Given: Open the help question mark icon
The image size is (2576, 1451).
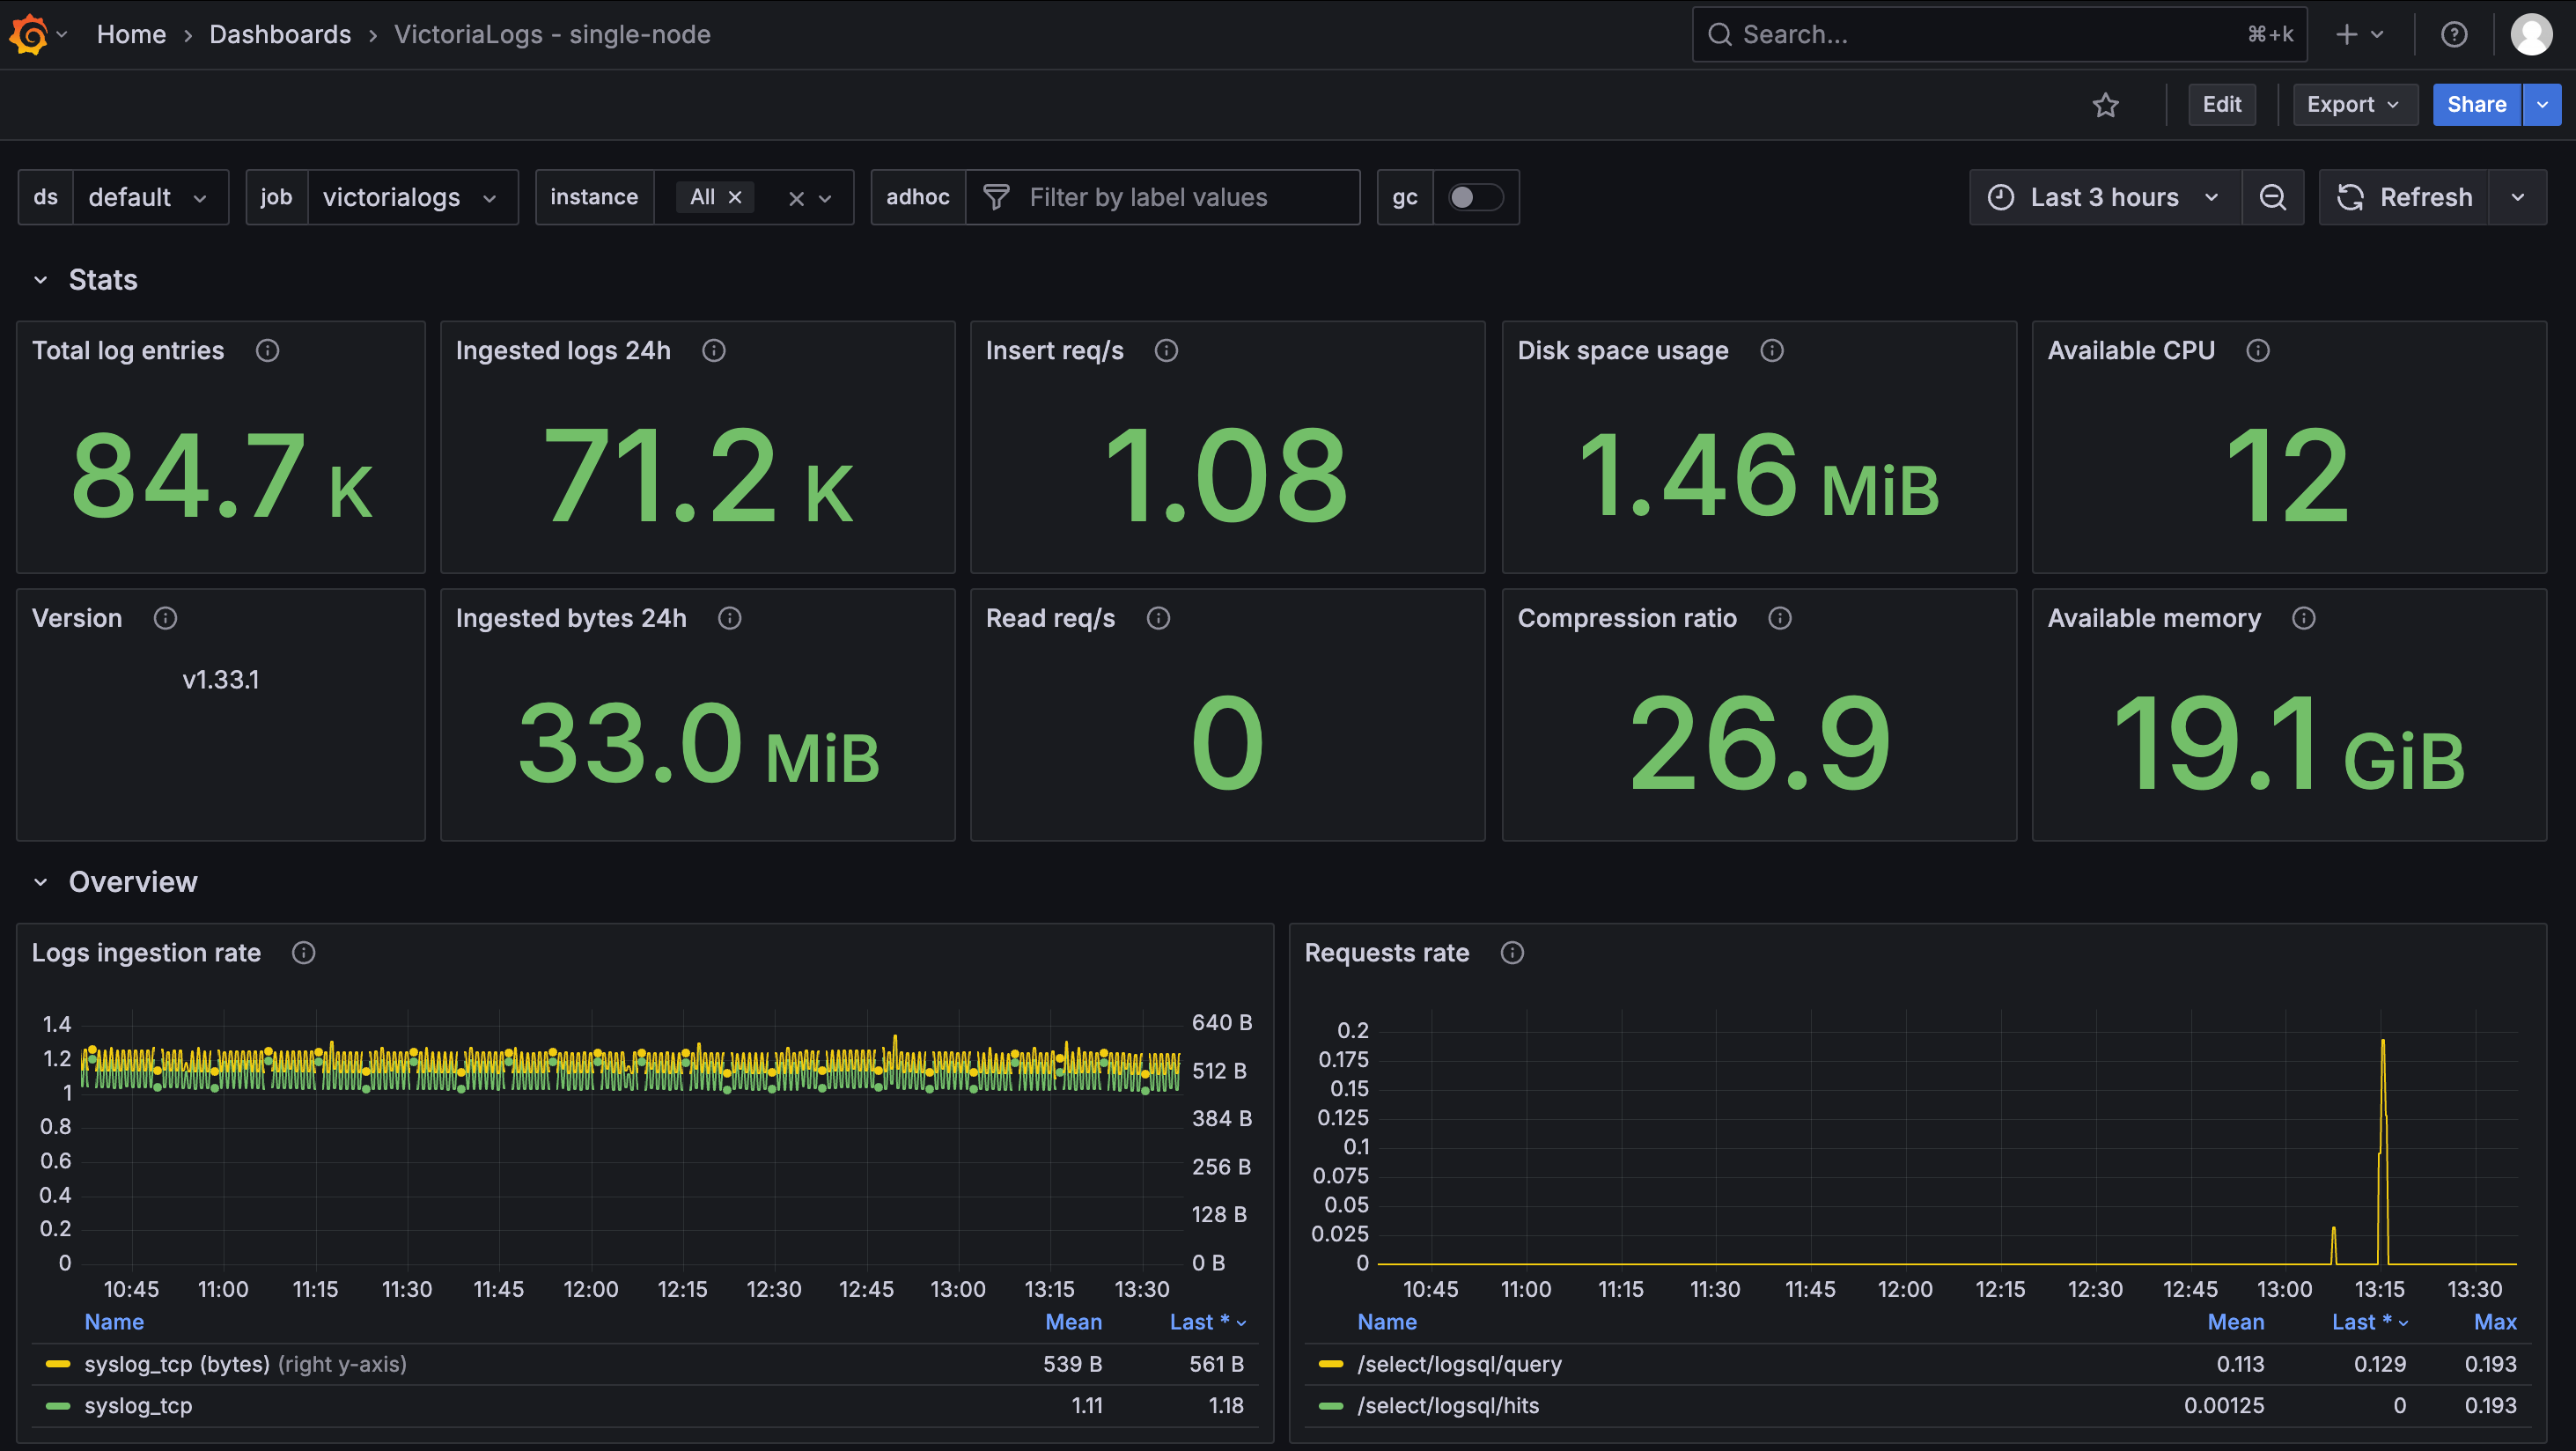Looking at the screenshot, I should 2453,34.
